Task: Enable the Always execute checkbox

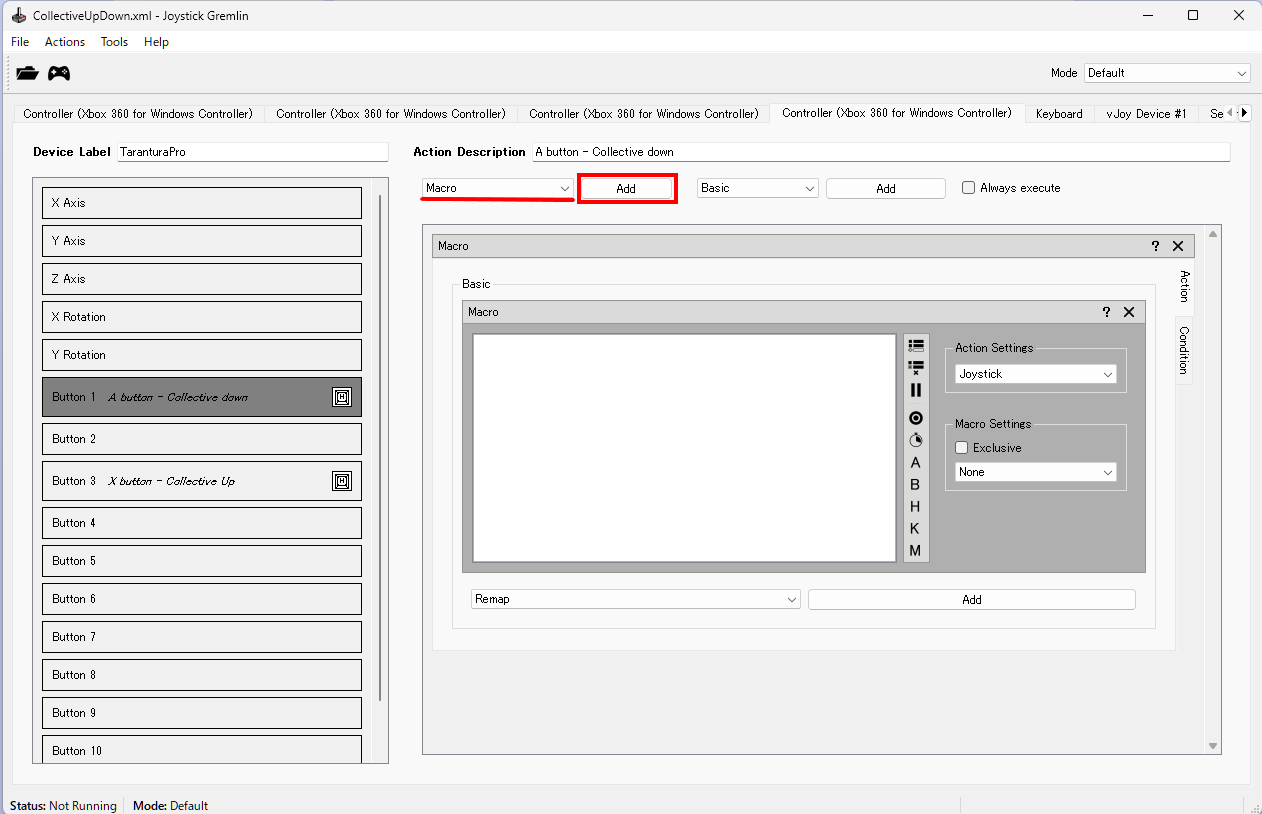Action: click(x=968, y=188)
